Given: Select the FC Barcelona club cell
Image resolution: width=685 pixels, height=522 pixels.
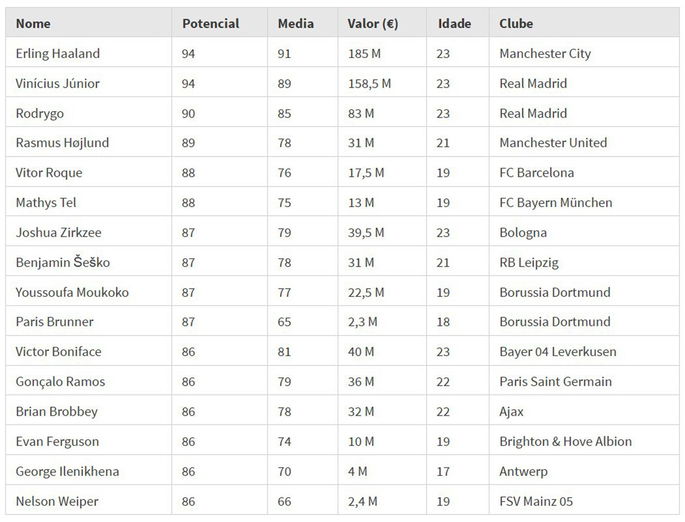Looking at the screenshot, I should click(x=536, y=173).
